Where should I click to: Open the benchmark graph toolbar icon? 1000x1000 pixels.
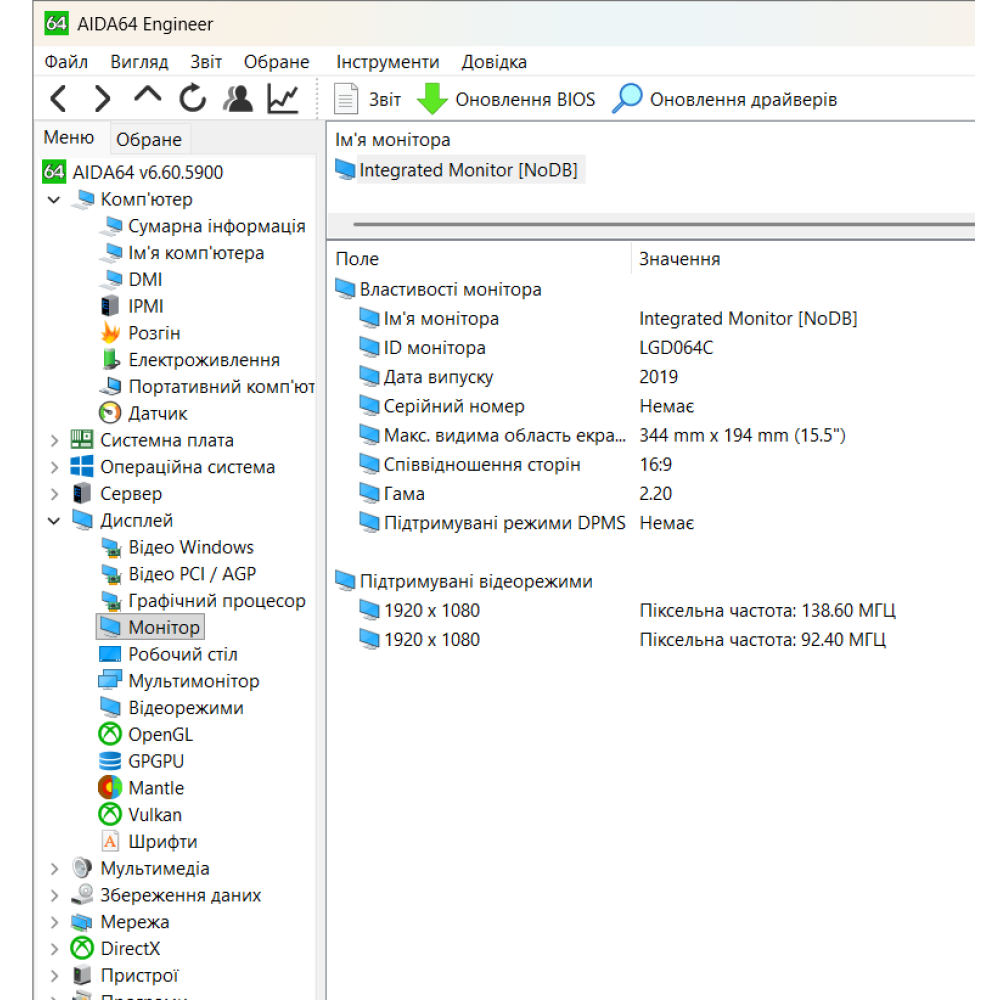[281, 99]
